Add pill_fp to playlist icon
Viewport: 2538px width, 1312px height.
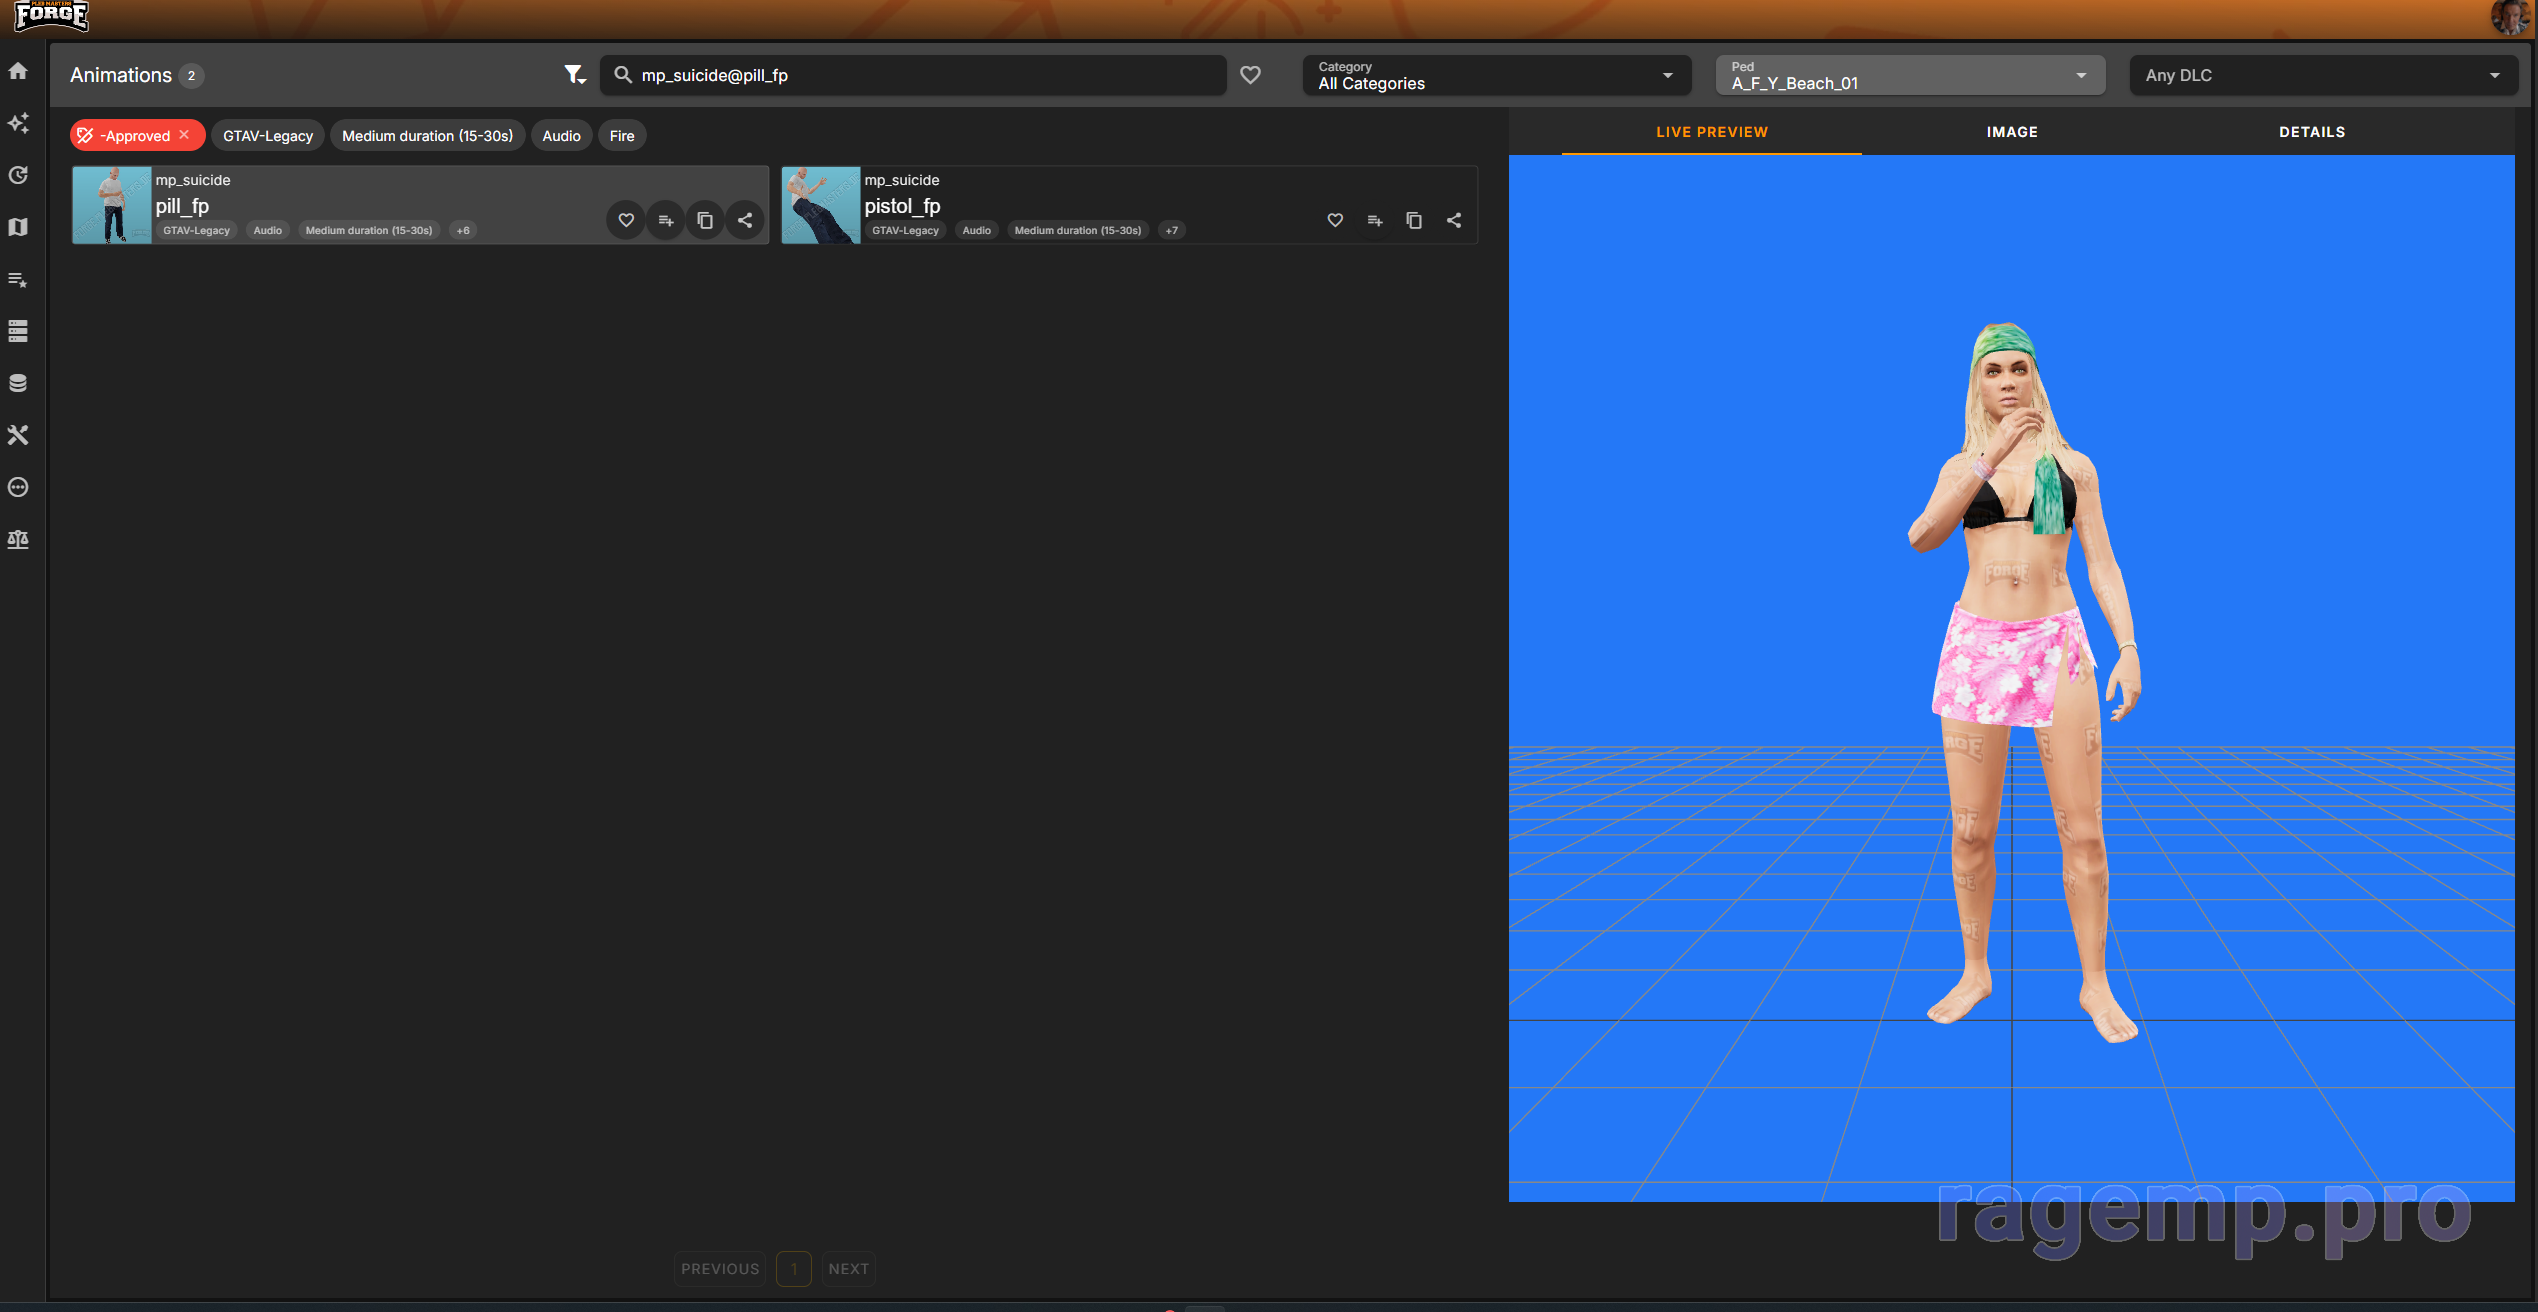pos(666,220)
